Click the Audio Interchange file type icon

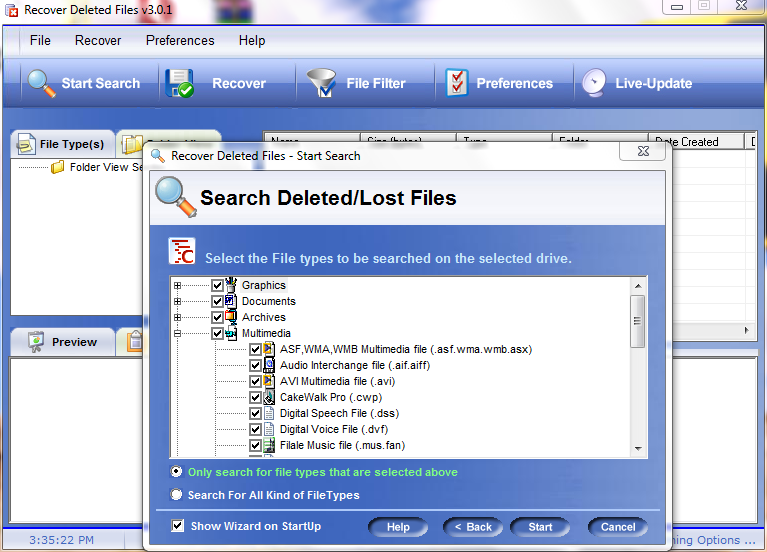coord(269,365)
